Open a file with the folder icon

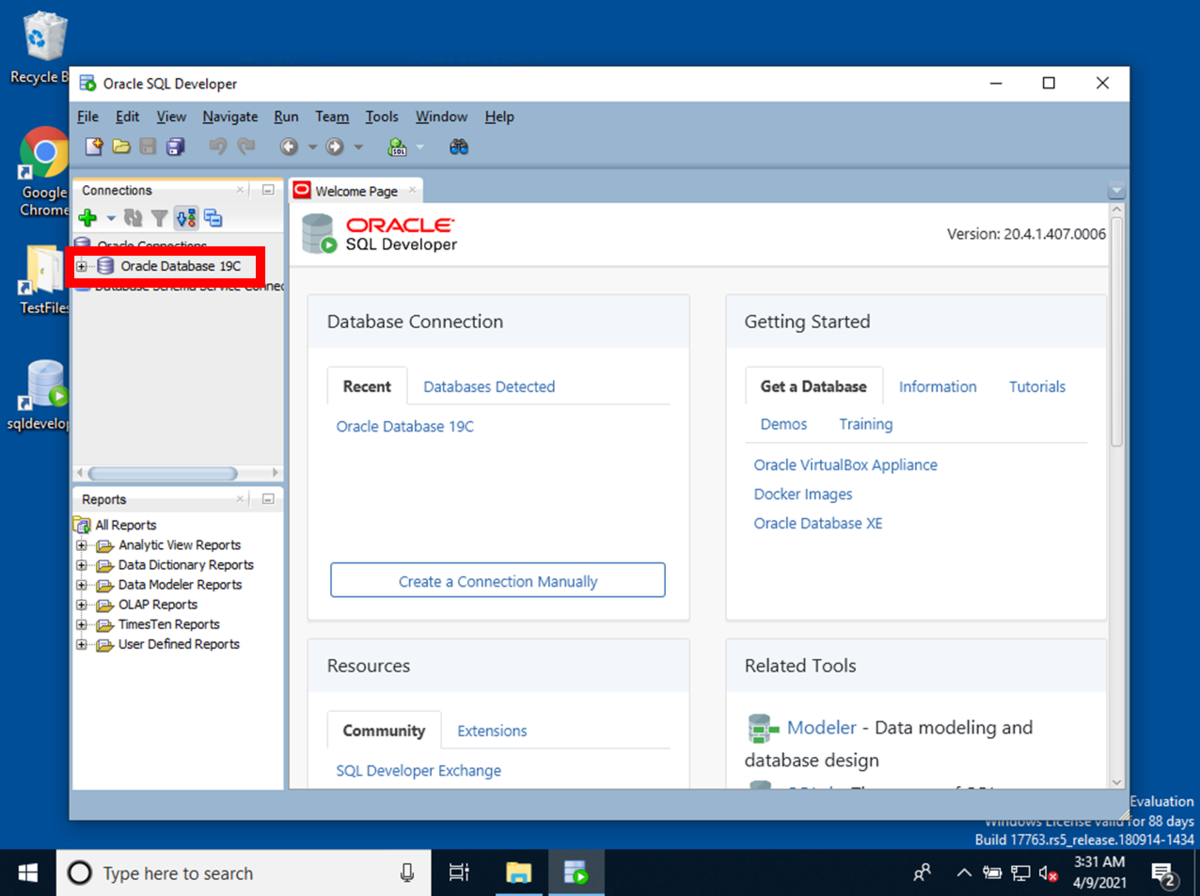(121, 147)
